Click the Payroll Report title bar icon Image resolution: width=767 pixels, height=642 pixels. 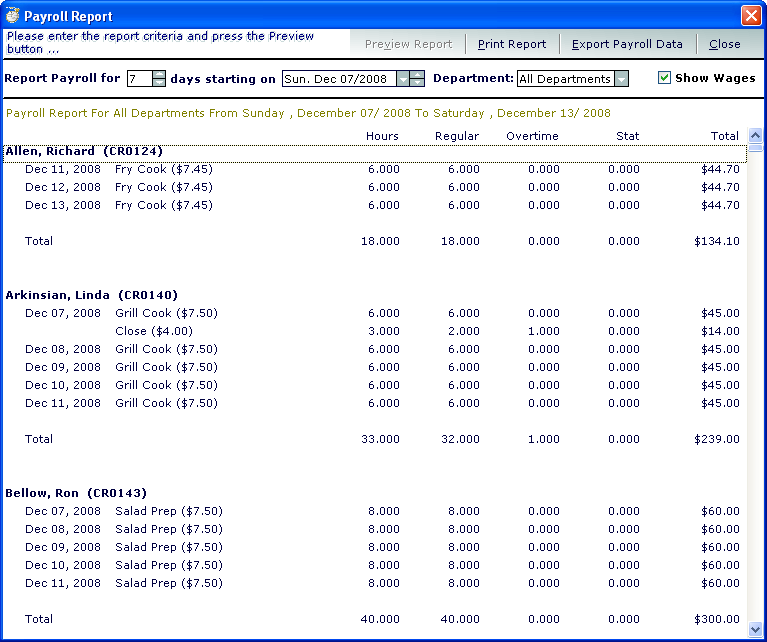tap(12, 16)
